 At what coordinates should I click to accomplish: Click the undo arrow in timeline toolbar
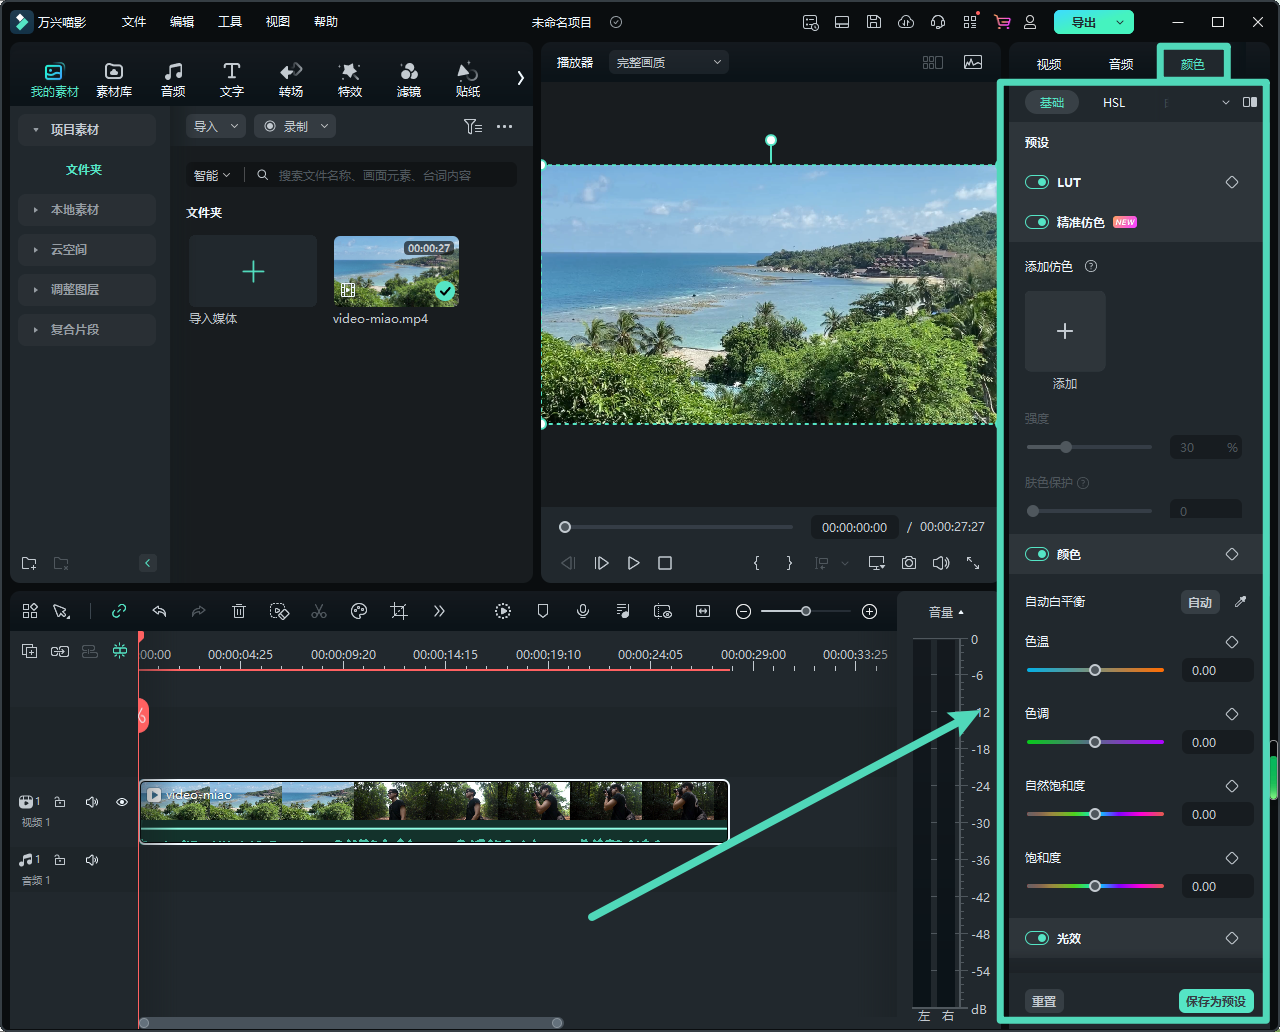coord(159,611)
